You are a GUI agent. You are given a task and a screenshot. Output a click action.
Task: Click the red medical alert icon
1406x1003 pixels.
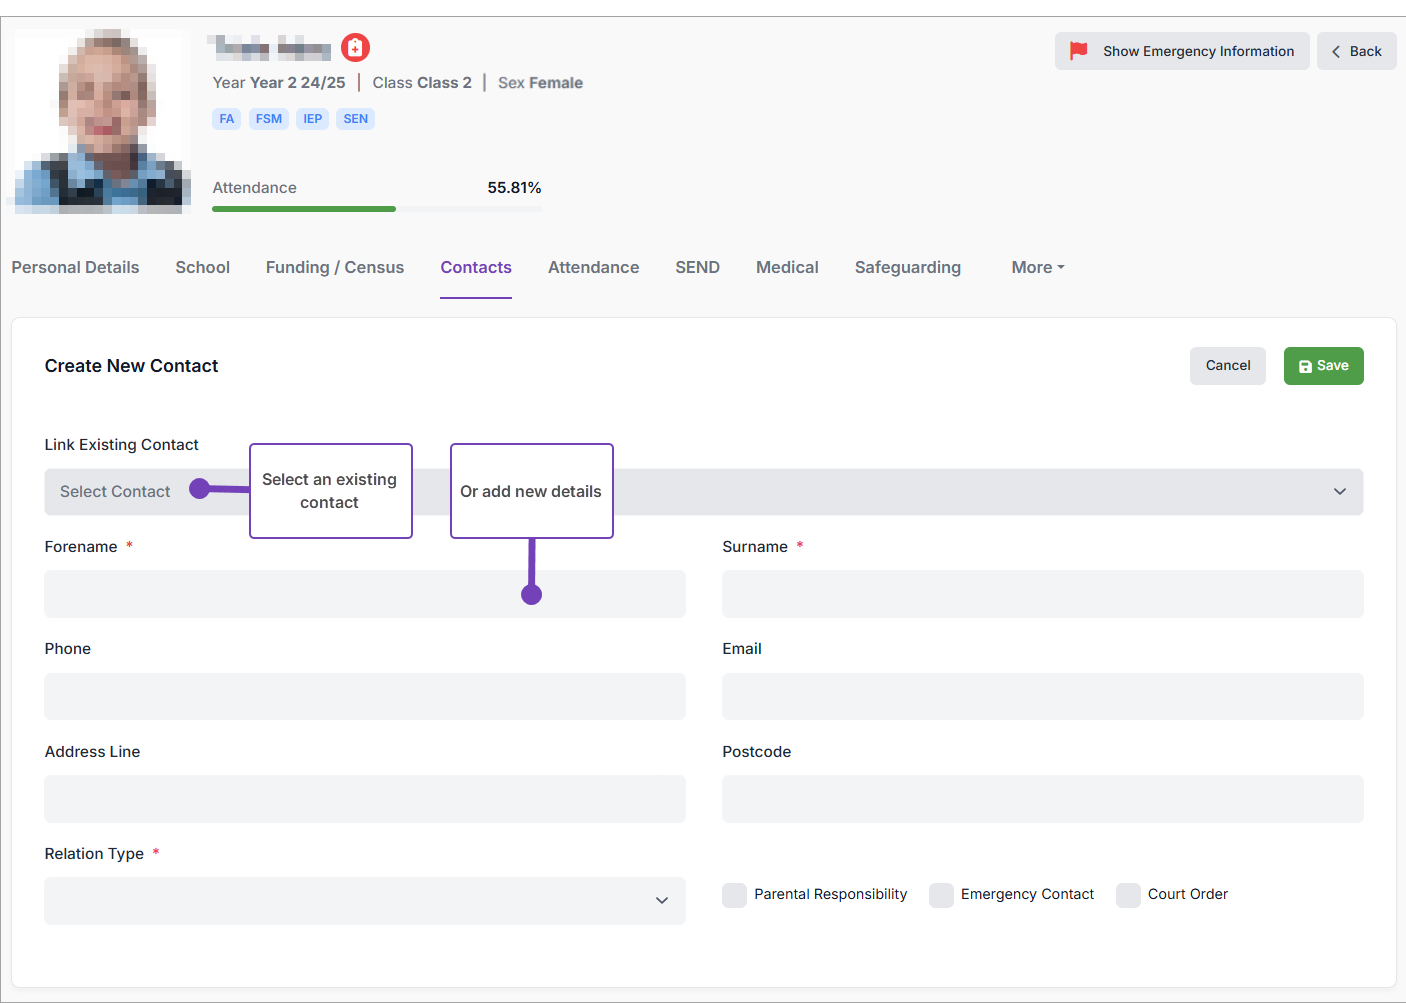pos(355,48)
